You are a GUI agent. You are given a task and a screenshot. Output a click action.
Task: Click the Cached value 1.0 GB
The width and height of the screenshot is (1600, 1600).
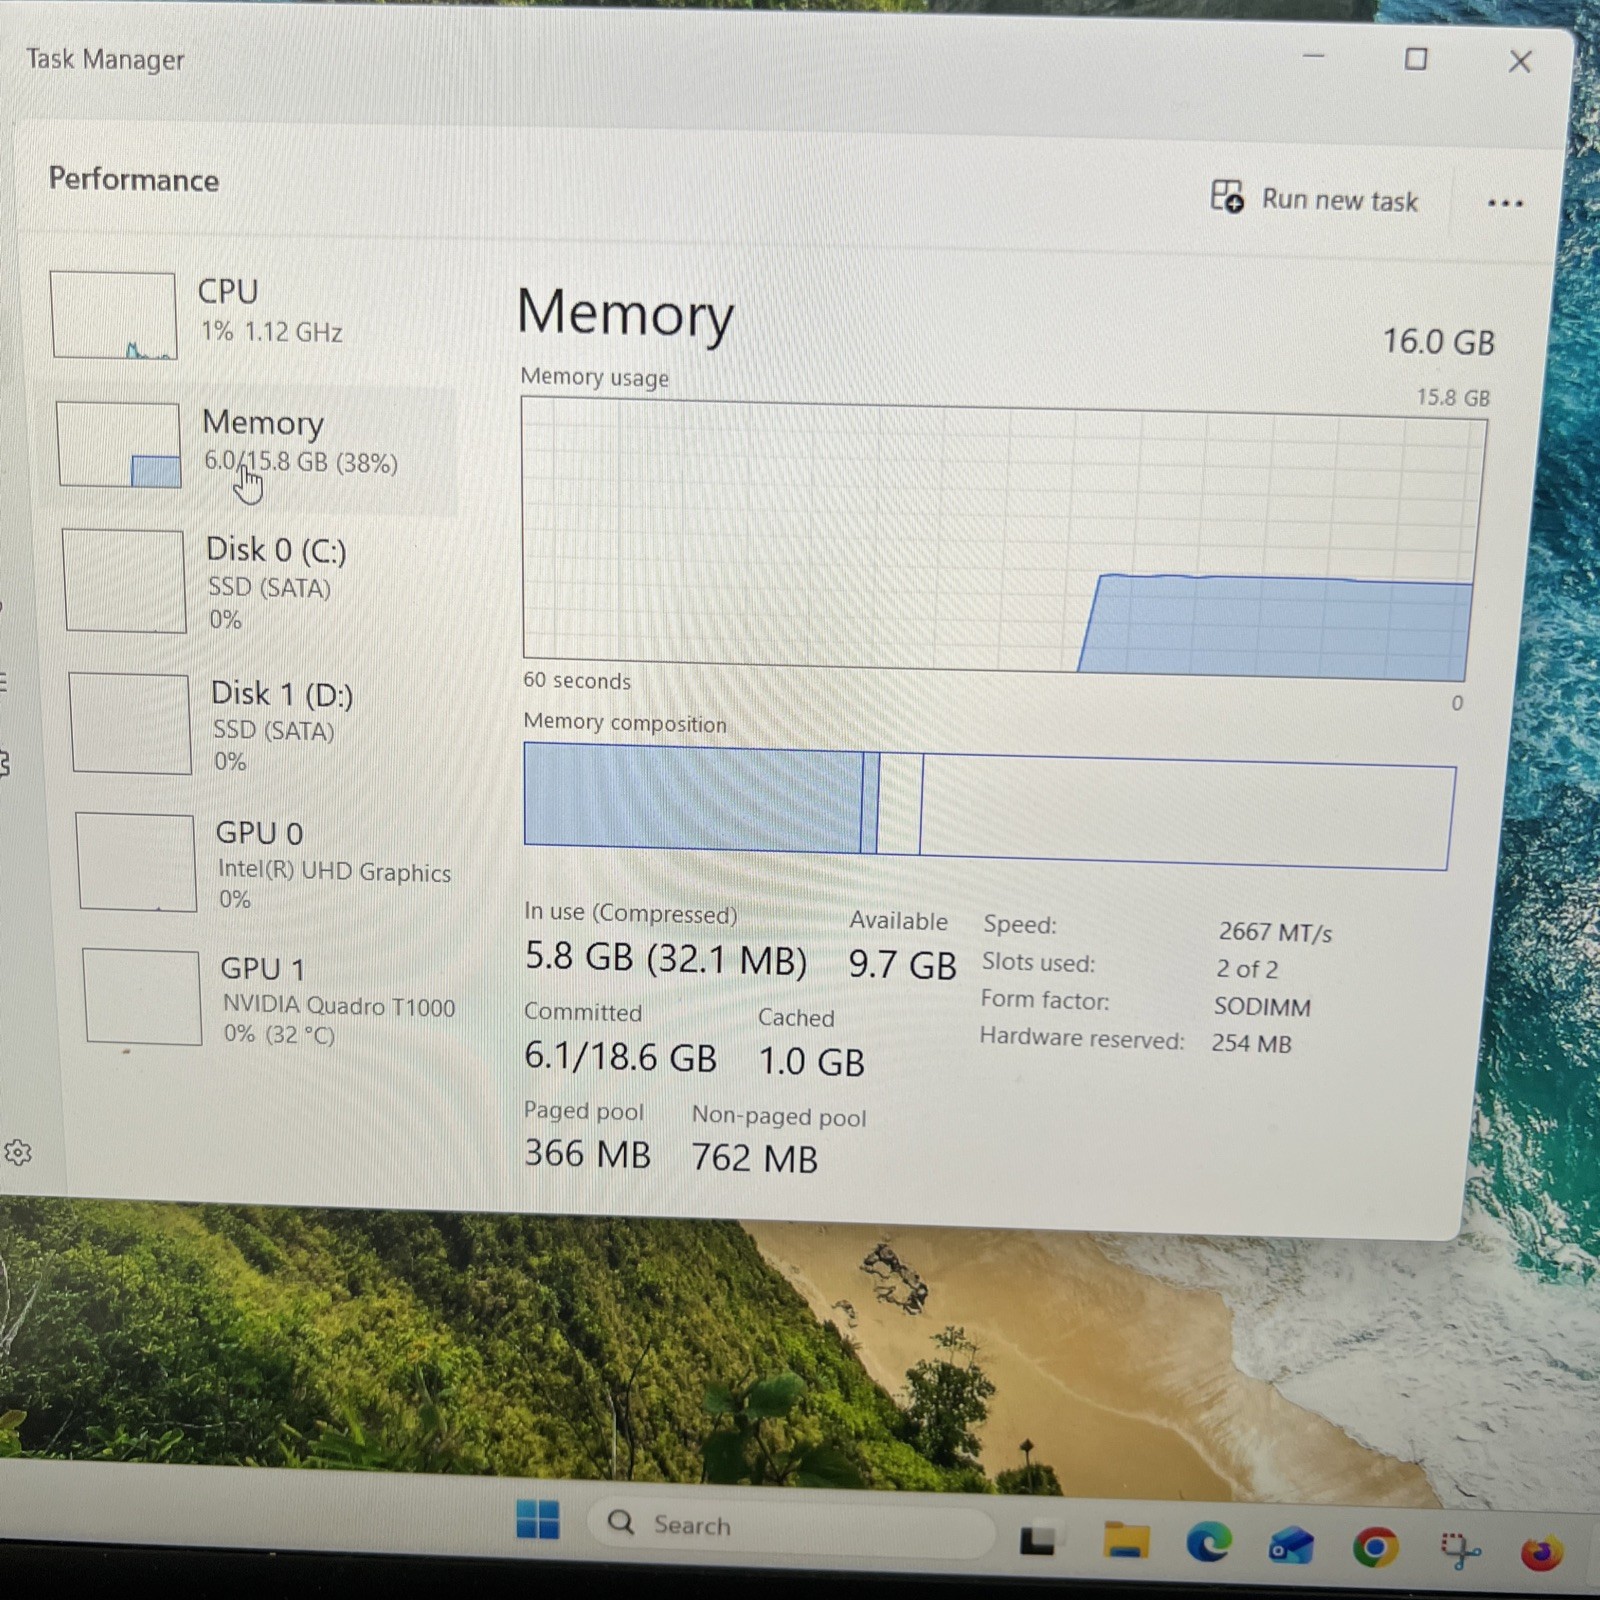click(x=811, y=1061)
